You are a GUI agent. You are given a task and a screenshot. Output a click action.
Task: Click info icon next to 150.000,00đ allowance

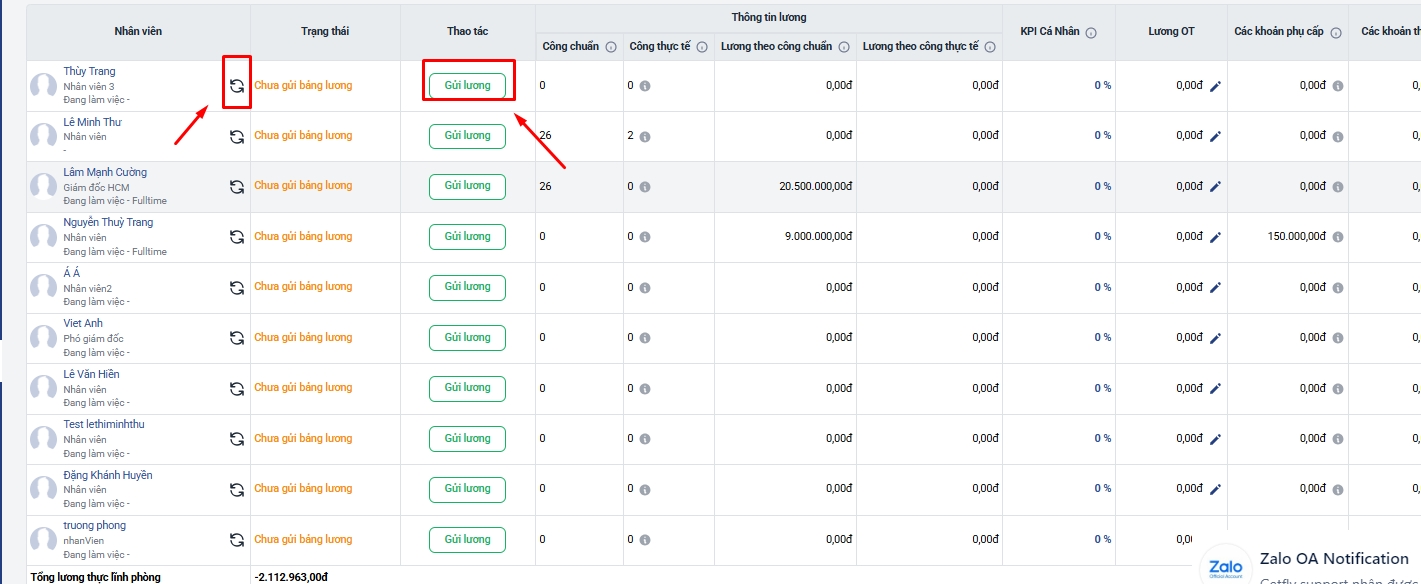click(x=1337, y=237)
